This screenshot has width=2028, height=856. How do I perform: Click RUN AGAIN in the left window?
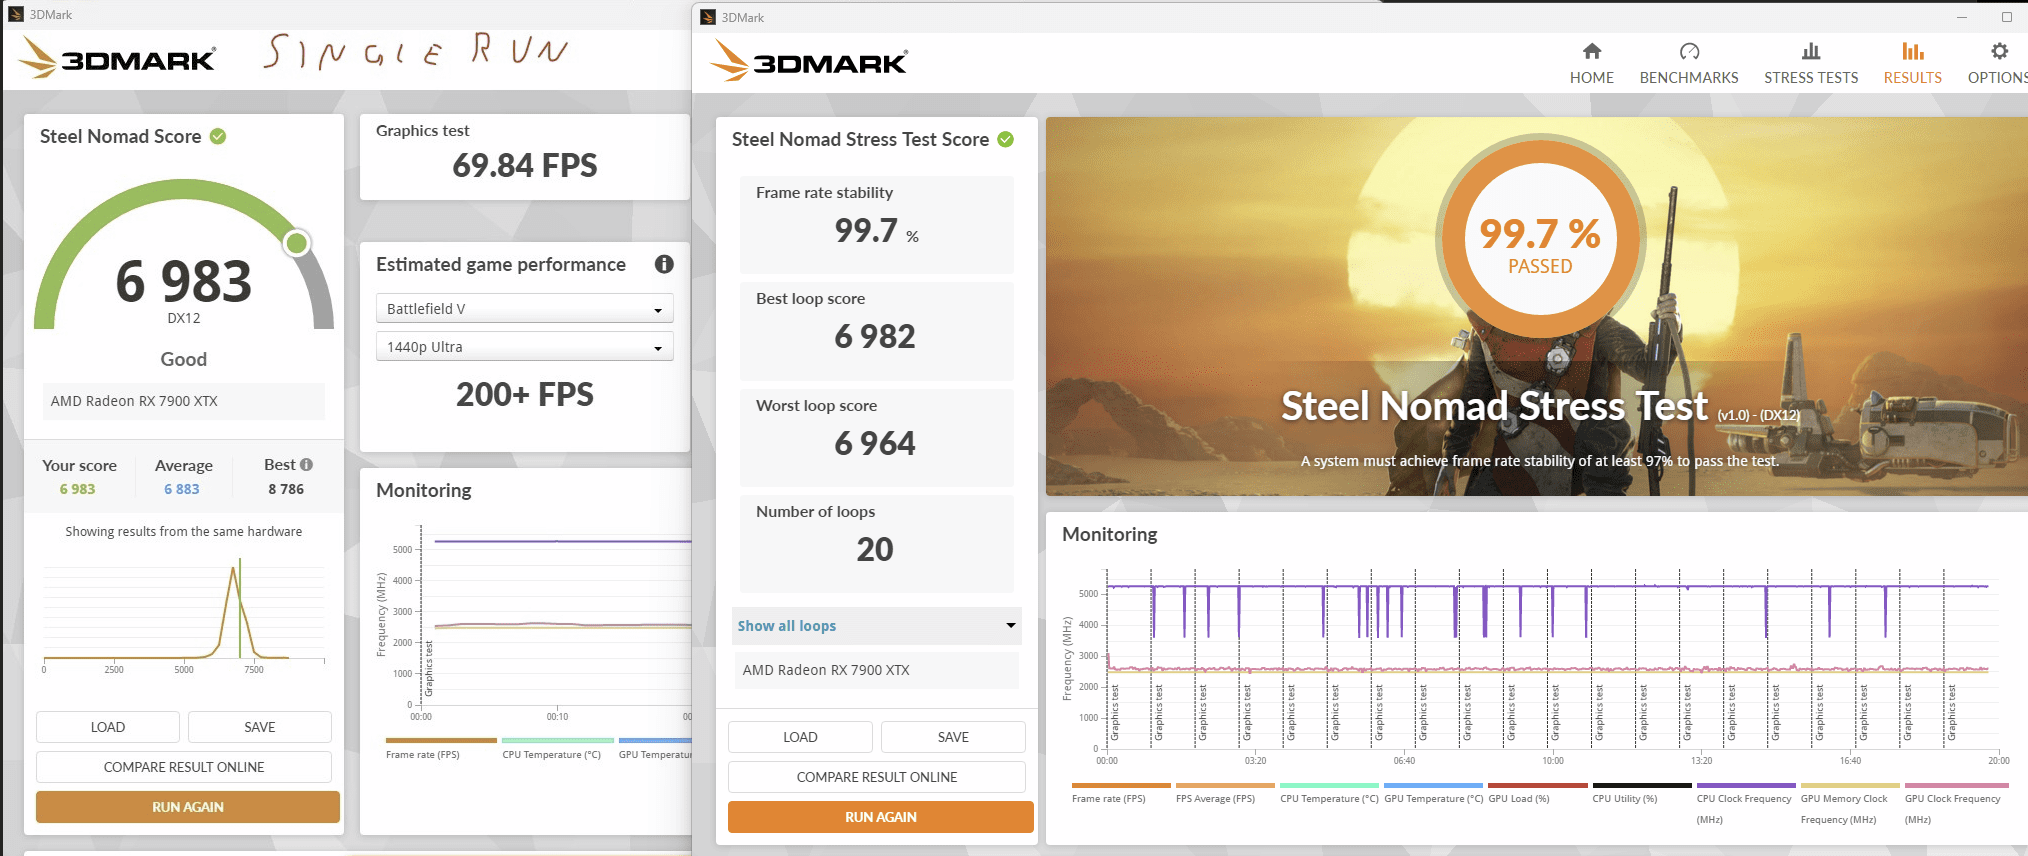click(x=188, y=807)
